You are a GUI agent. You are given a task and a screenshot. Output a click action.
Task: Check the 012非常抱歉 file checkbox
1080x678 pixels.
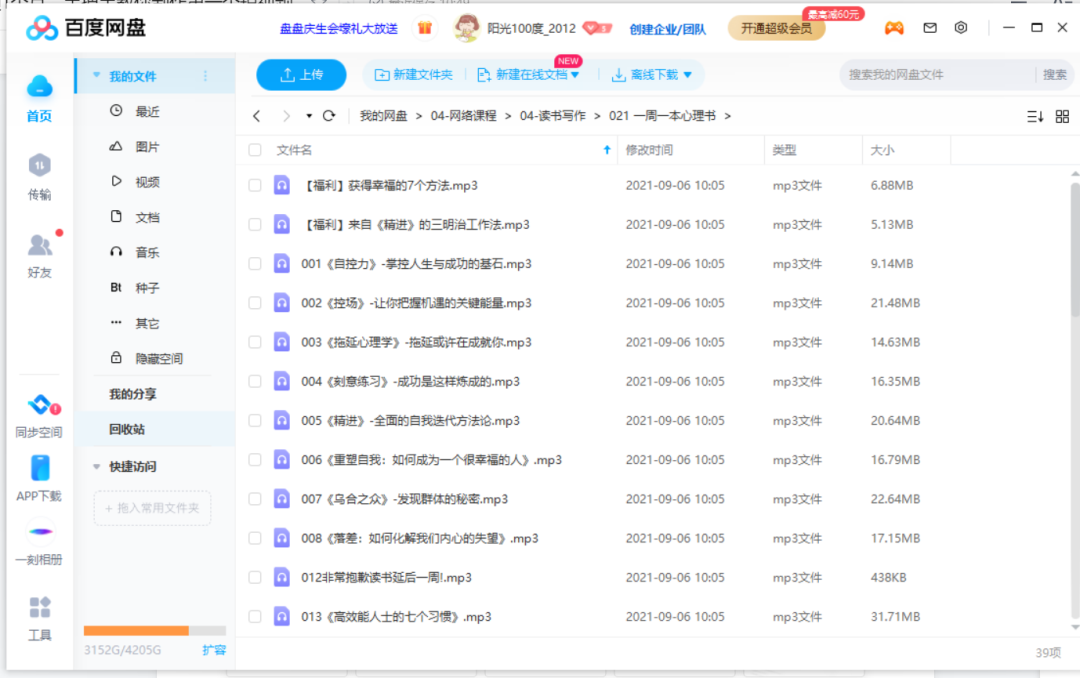[255, 577]
